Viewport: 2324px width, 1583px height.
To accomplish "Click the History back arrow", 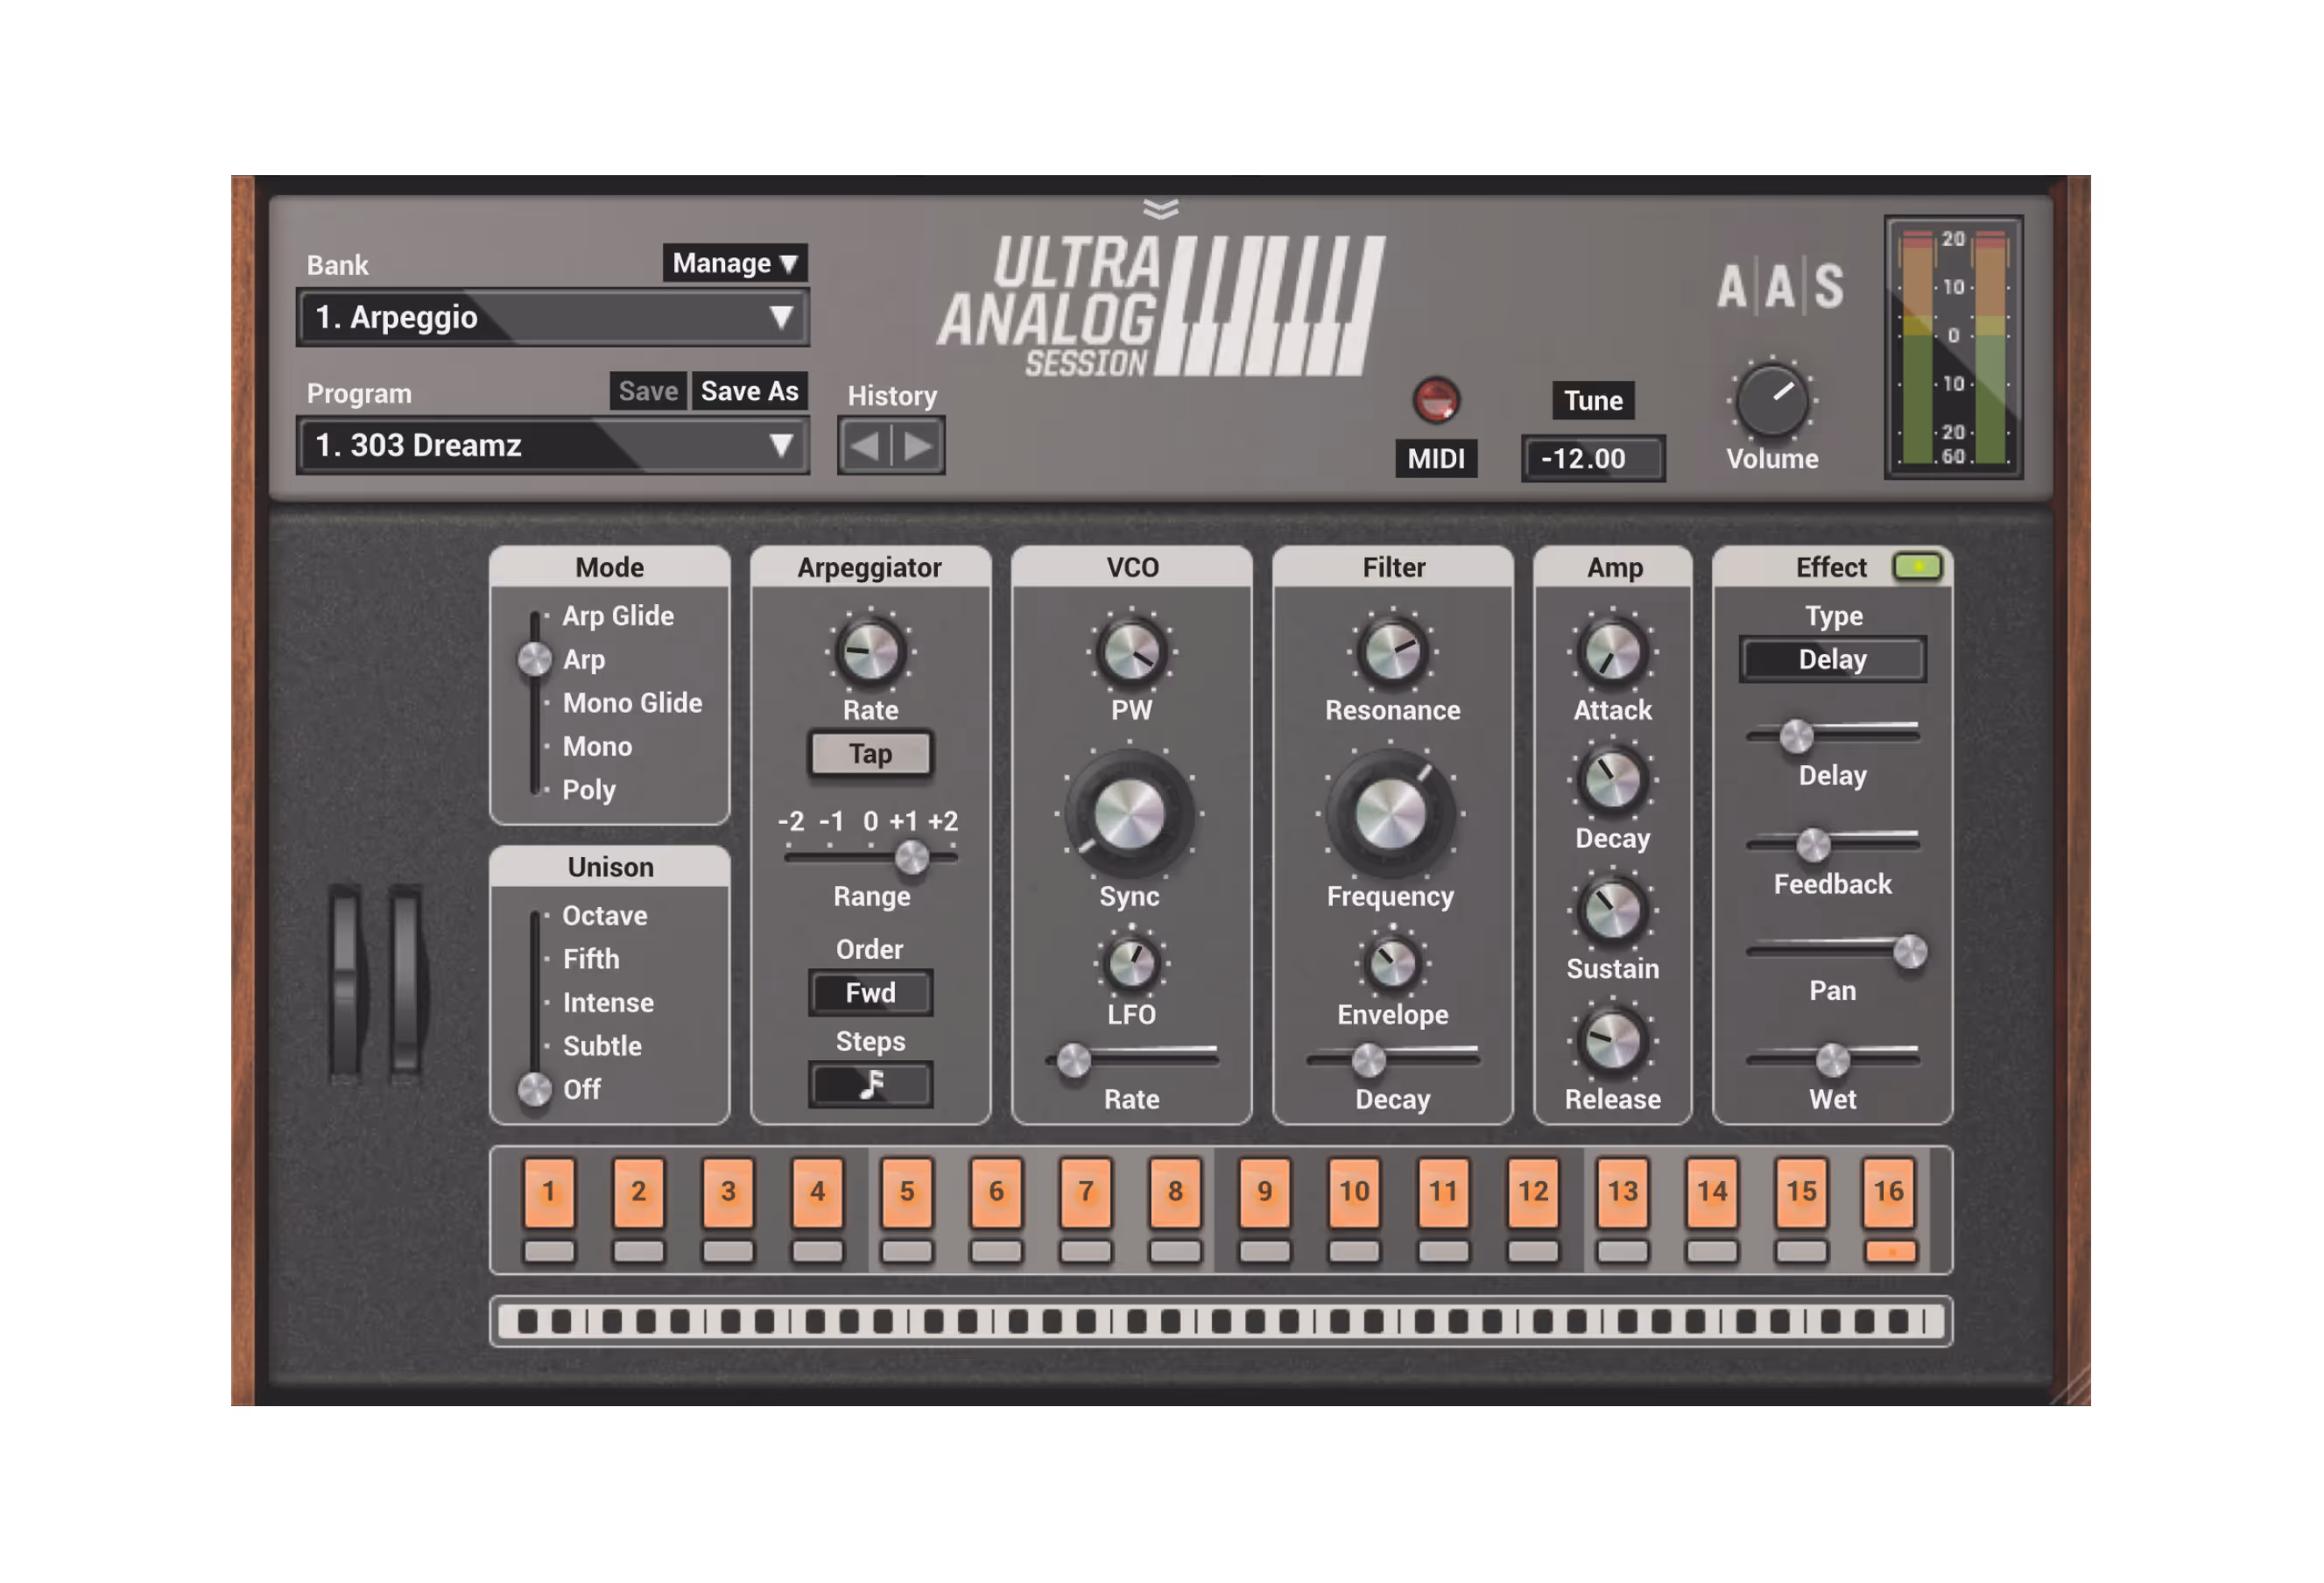I will click(865, 446).
